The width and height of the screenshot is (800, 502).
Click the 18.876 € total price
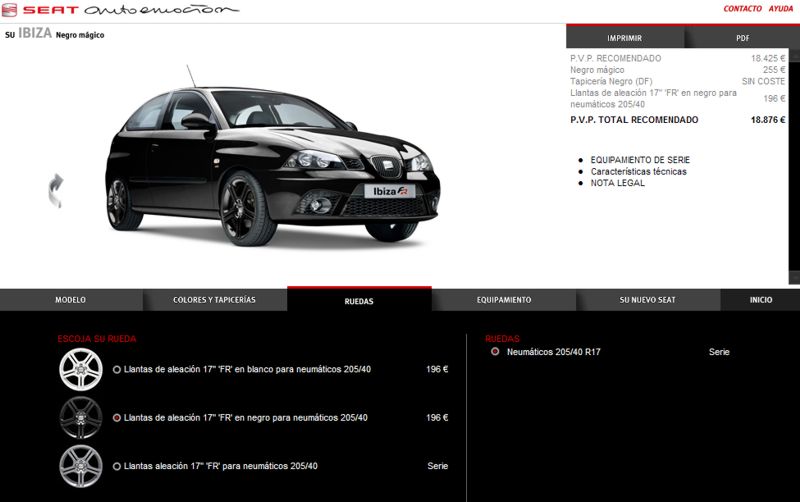768,120
